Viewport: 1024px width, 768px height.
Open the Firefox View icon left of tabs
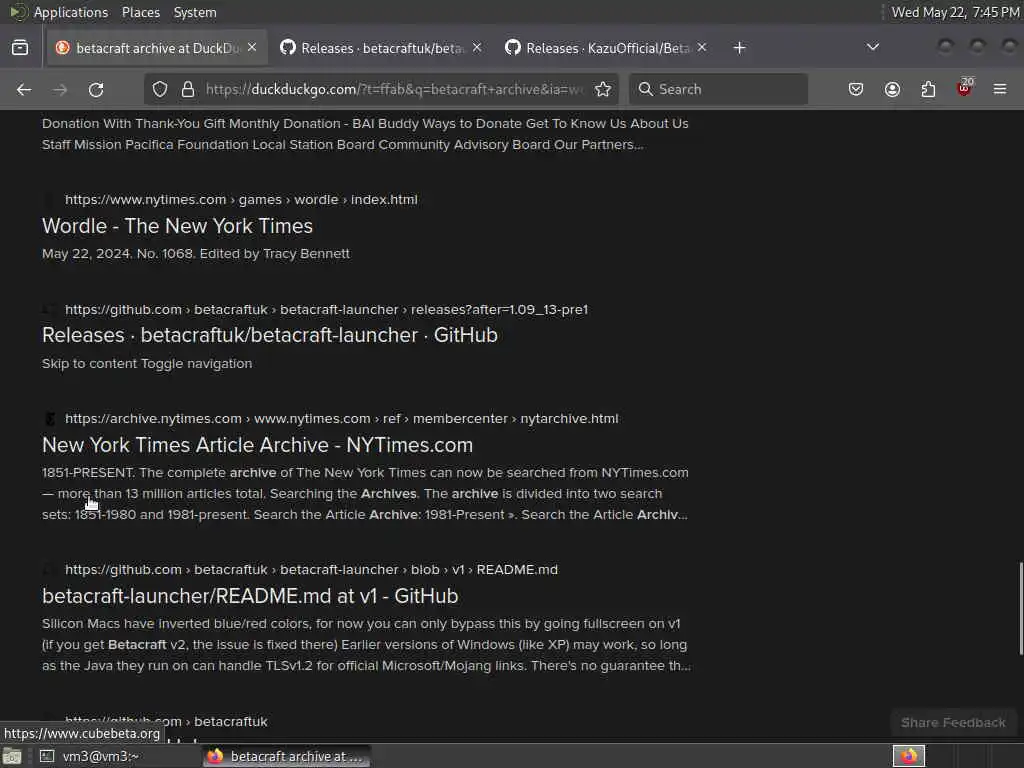coord(20,48)
